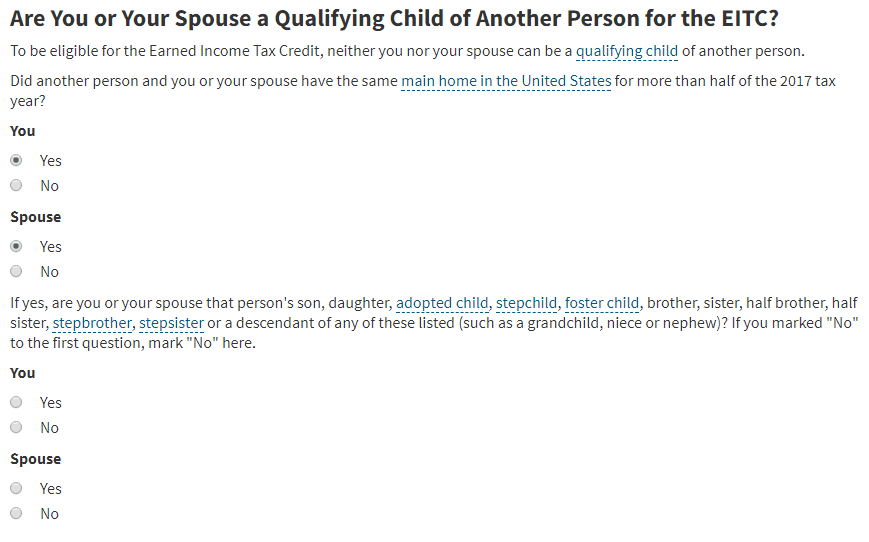The image size is (869, 542).
Task: Open the 'foster child' definition link
Action: click(x=602, y=303)
